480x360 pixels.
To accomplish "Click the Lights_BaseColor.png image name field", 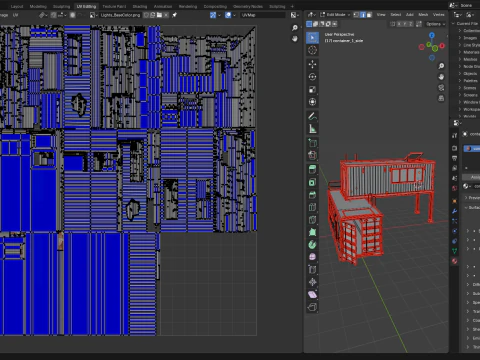I will 120,15.
